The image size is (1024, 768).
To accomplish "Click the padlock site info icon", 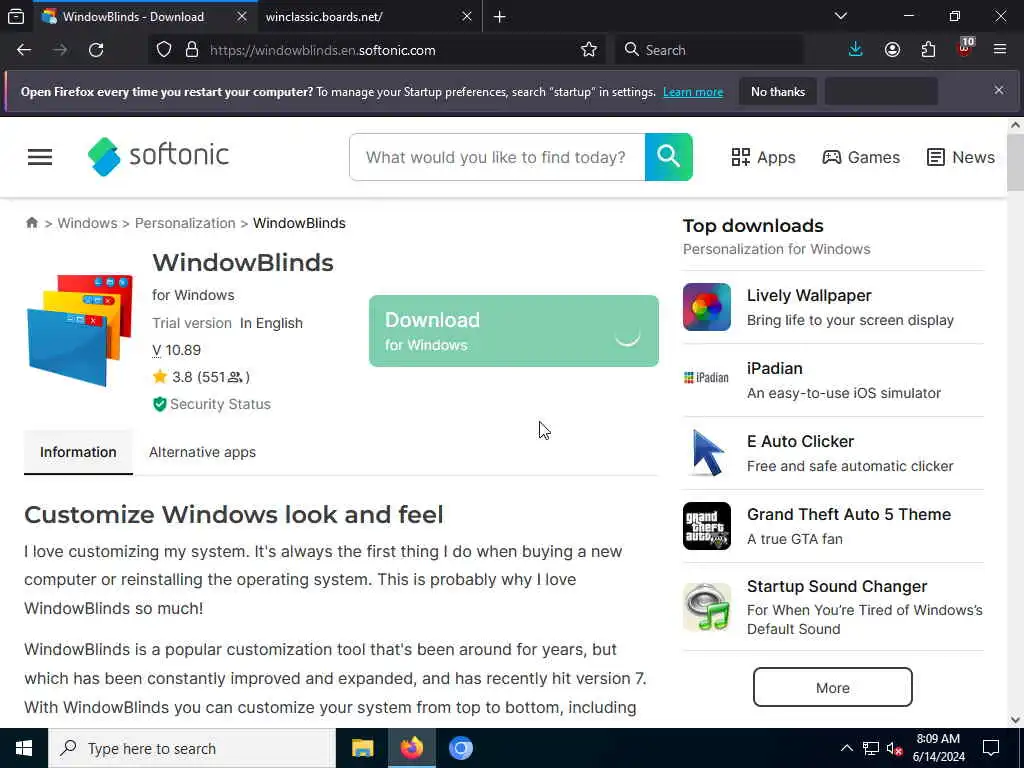I will coord(191,50).
